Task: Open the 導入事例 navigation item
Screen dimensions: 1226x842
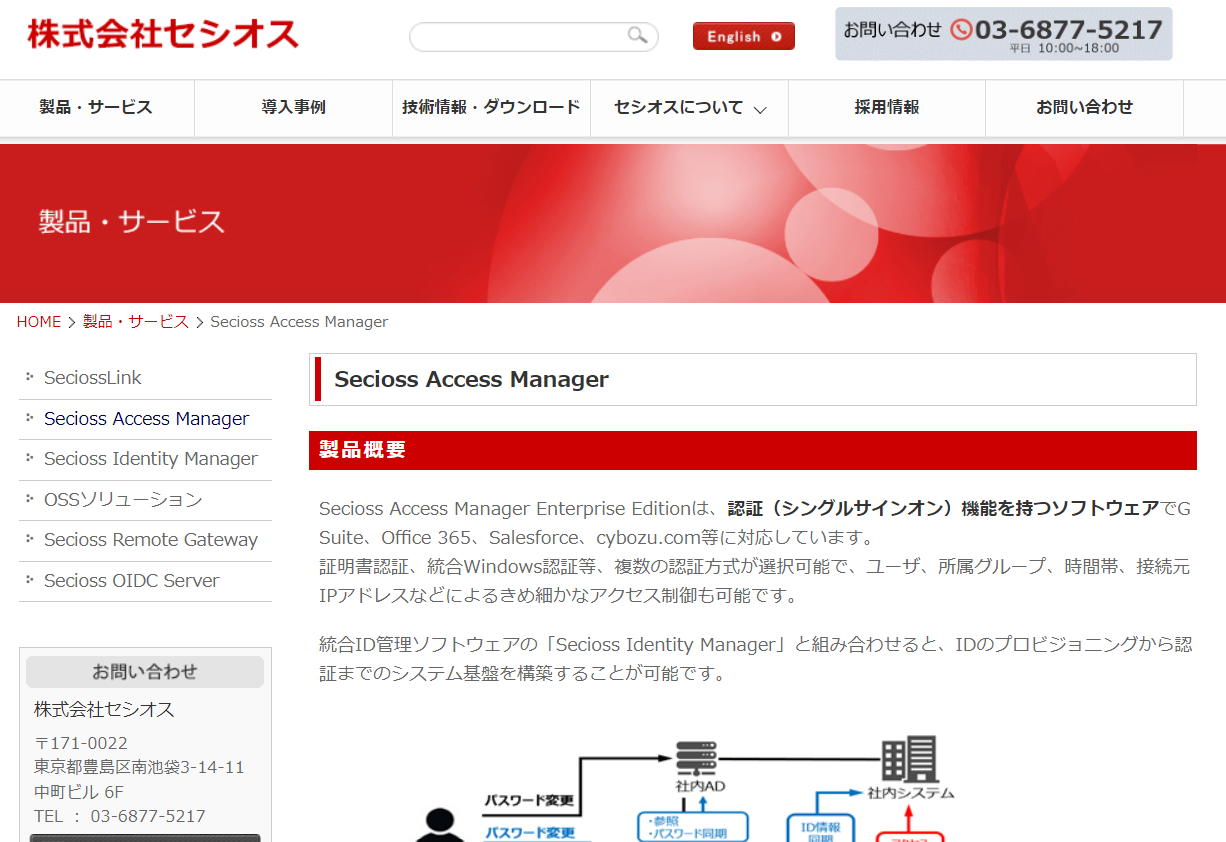Action: coord(293,107)
